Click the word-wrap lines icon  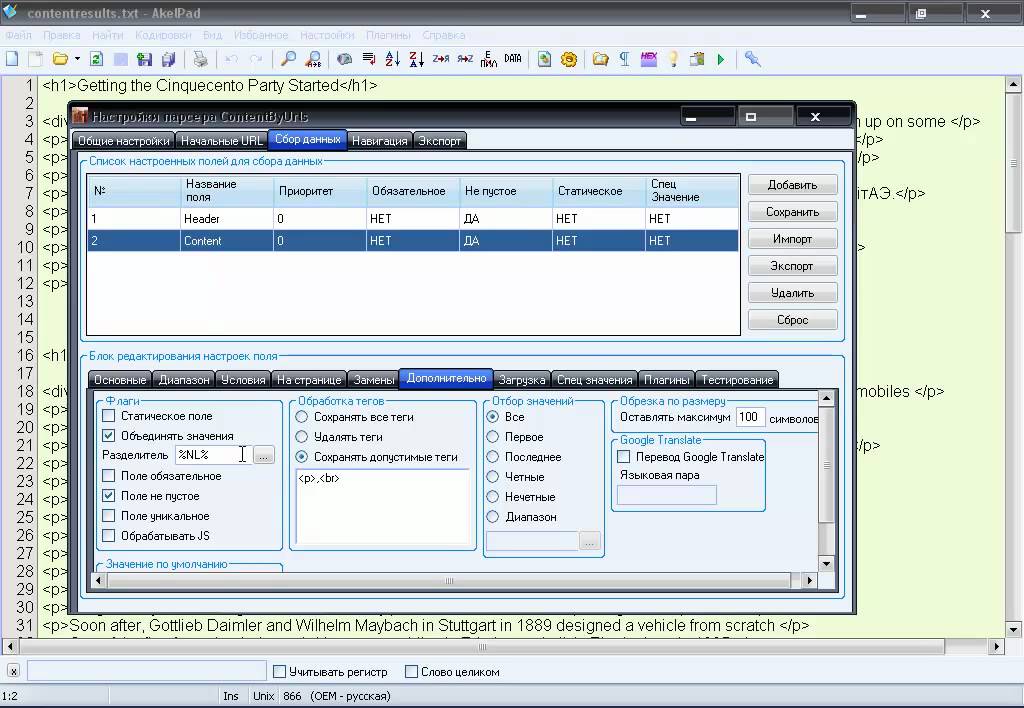pos(369,59)
